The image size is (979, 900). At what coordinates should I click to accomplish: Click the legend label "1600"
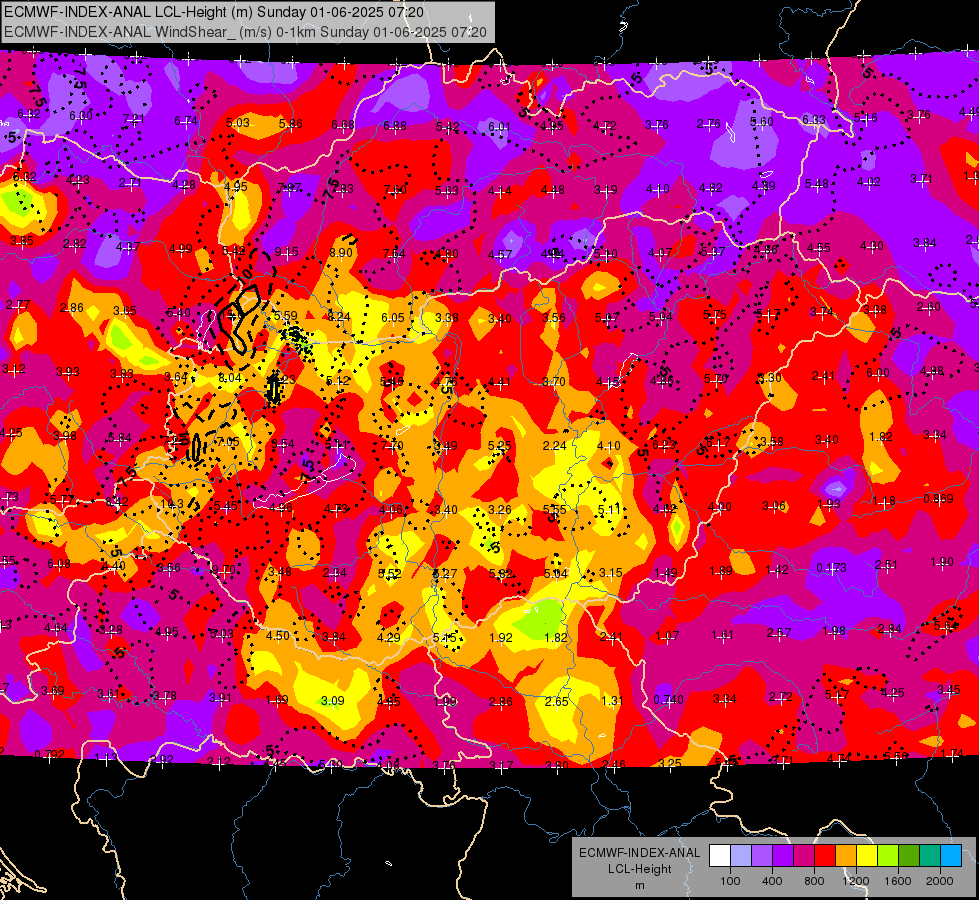click(x=898, y=881)
